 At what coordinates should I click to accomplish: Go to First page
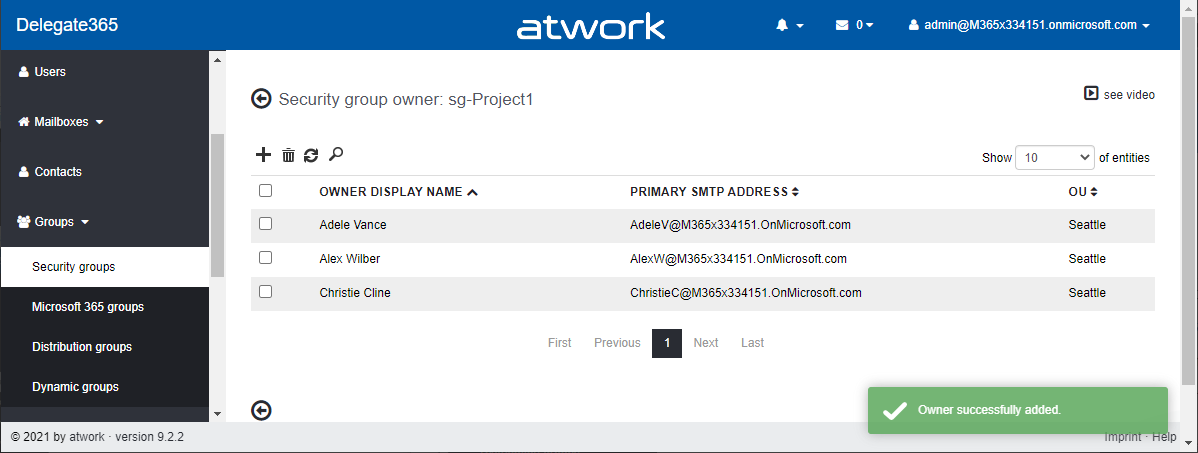coord(559,343)
